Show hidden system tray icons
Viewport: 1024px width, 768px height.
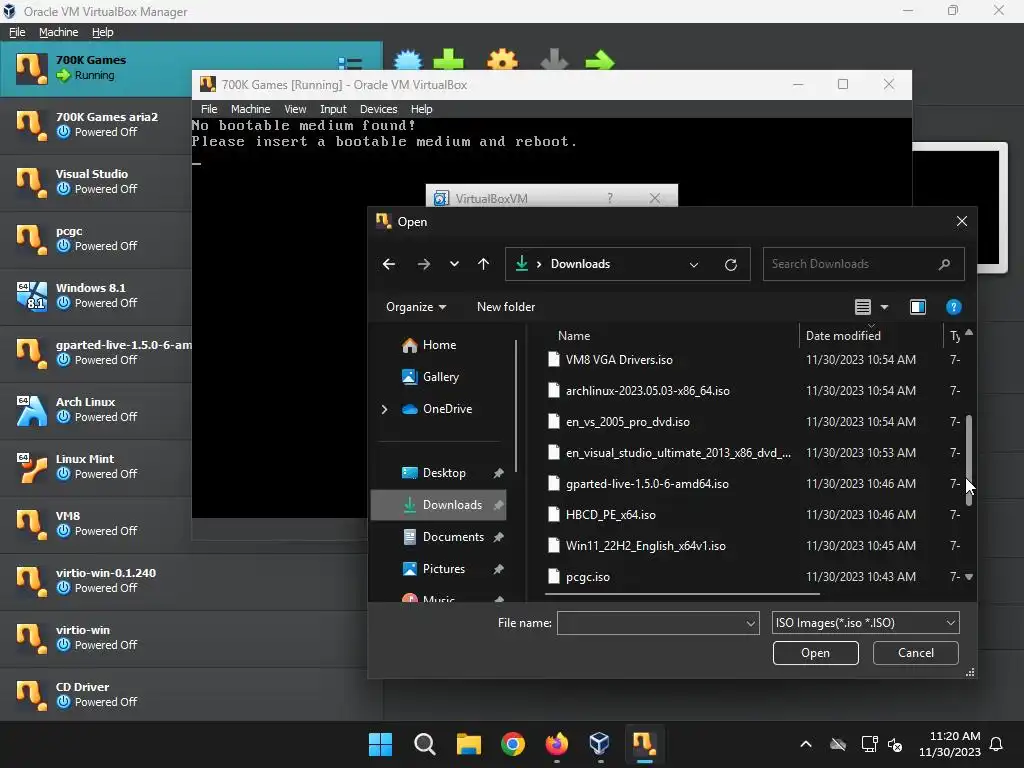806,744
